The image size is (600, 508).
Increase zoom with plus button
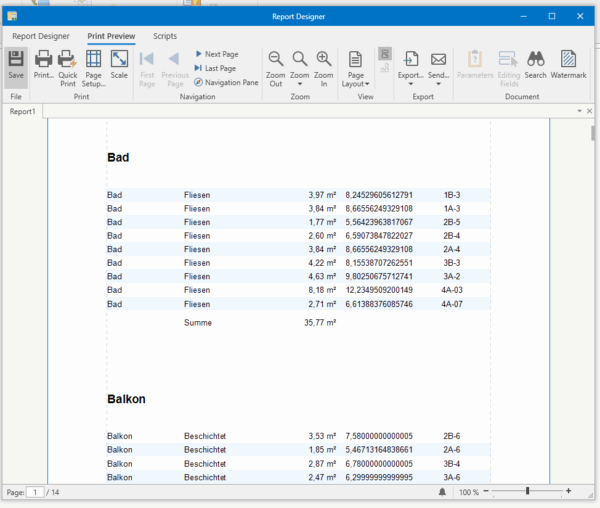(569, 491)
